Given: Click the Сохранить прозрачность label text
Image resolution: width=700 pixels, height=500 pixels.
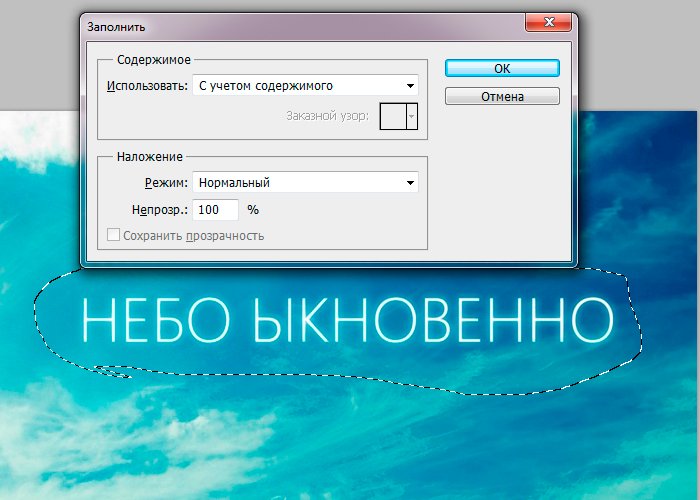Looking at the screenshot, I should 193,236.
